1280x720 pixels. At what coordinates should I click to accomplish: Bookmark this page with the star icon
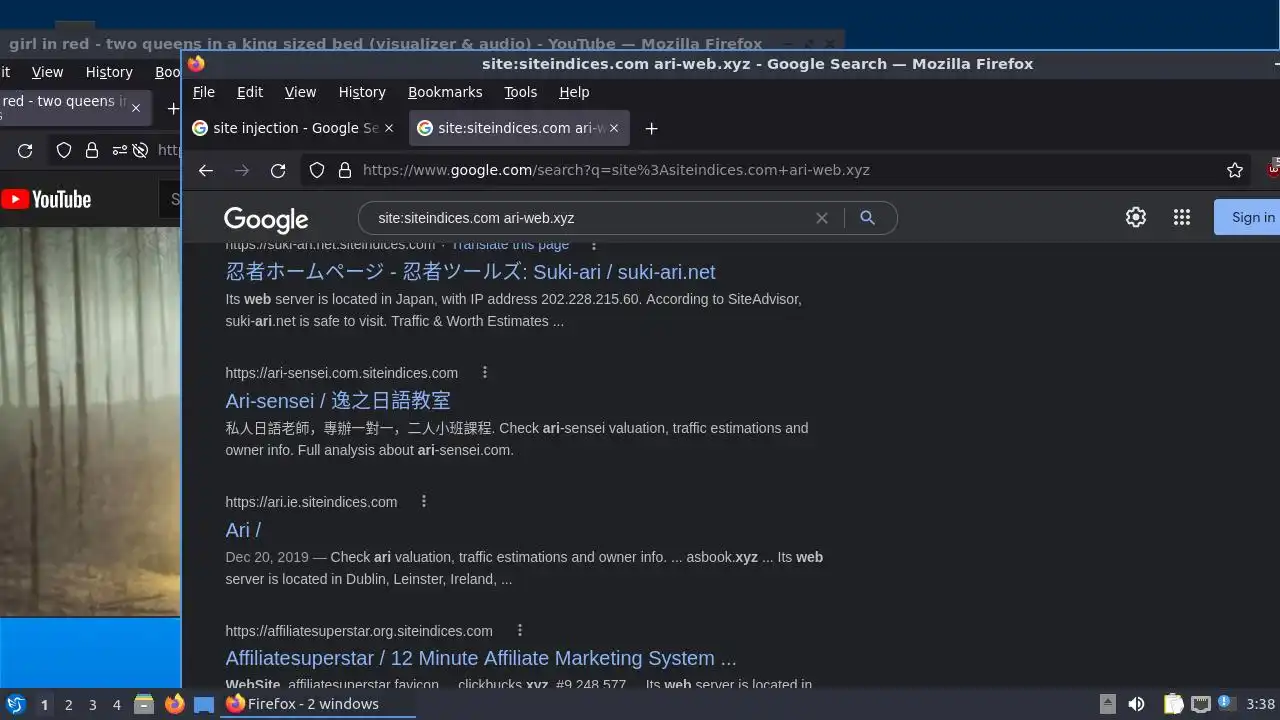point(1235,170)
